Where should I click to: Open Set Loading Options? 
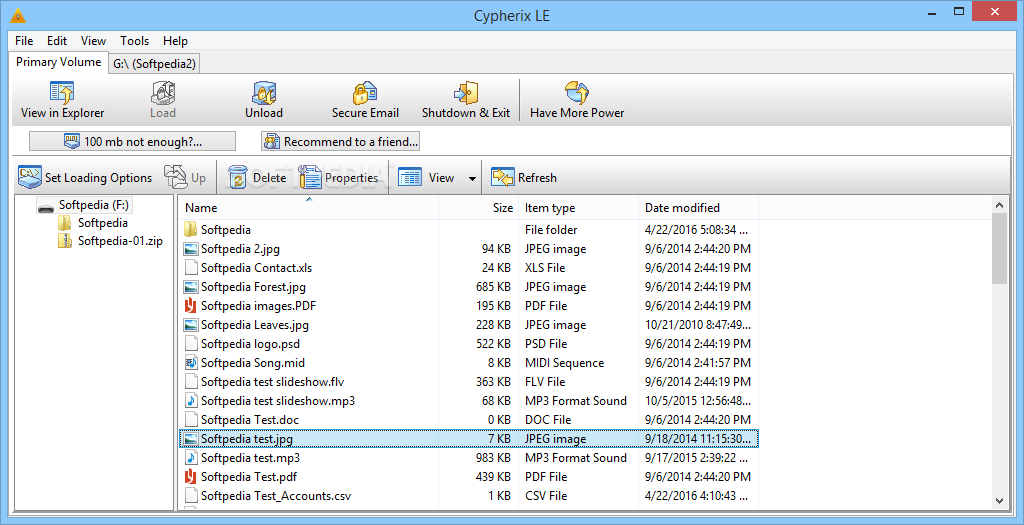coord(85,178)
